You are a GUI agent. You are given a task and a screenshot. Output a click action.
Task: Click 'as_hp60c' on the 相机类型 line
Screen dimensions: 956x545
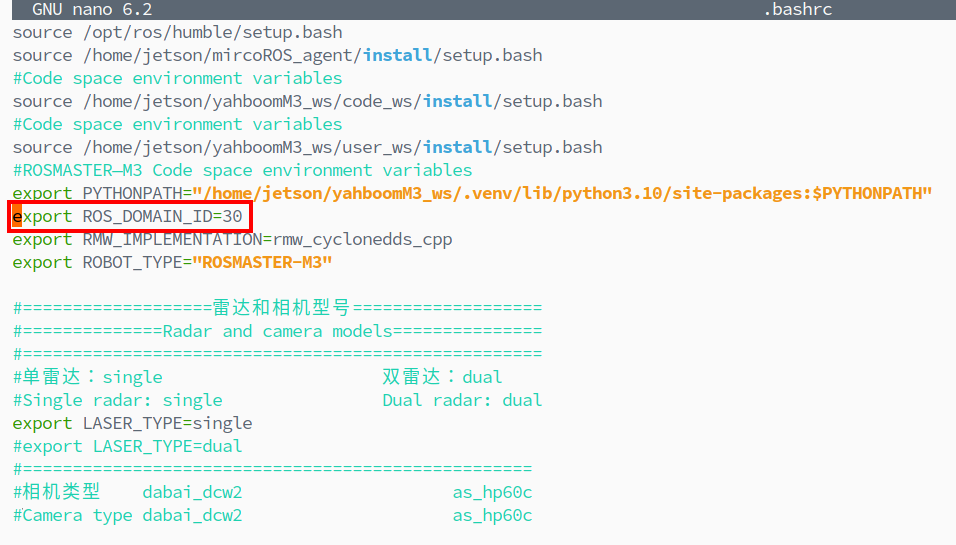(x=492, y=493)
